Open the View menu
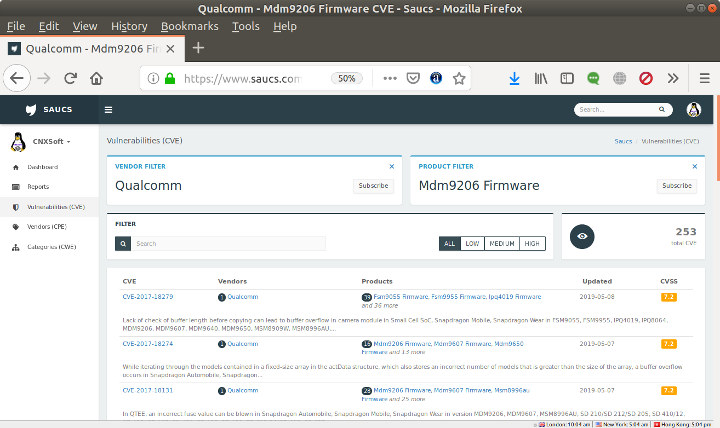The height and width of the screenshot is (428, 720). pyautogui.click(x=84, y=26)
